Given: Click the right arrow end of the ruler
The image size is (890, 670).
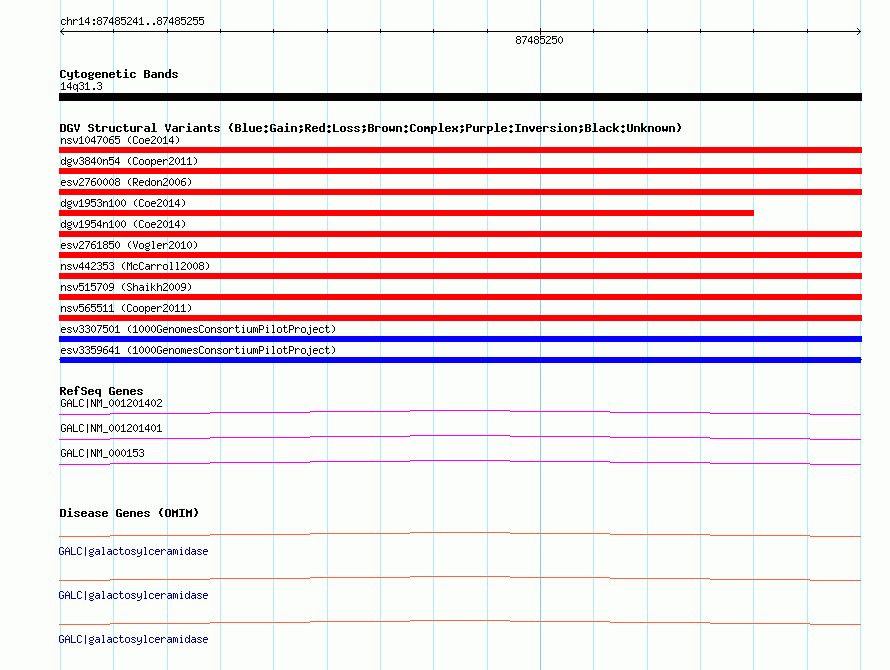Looking at the screenshot, I should [x=858, y=32].
